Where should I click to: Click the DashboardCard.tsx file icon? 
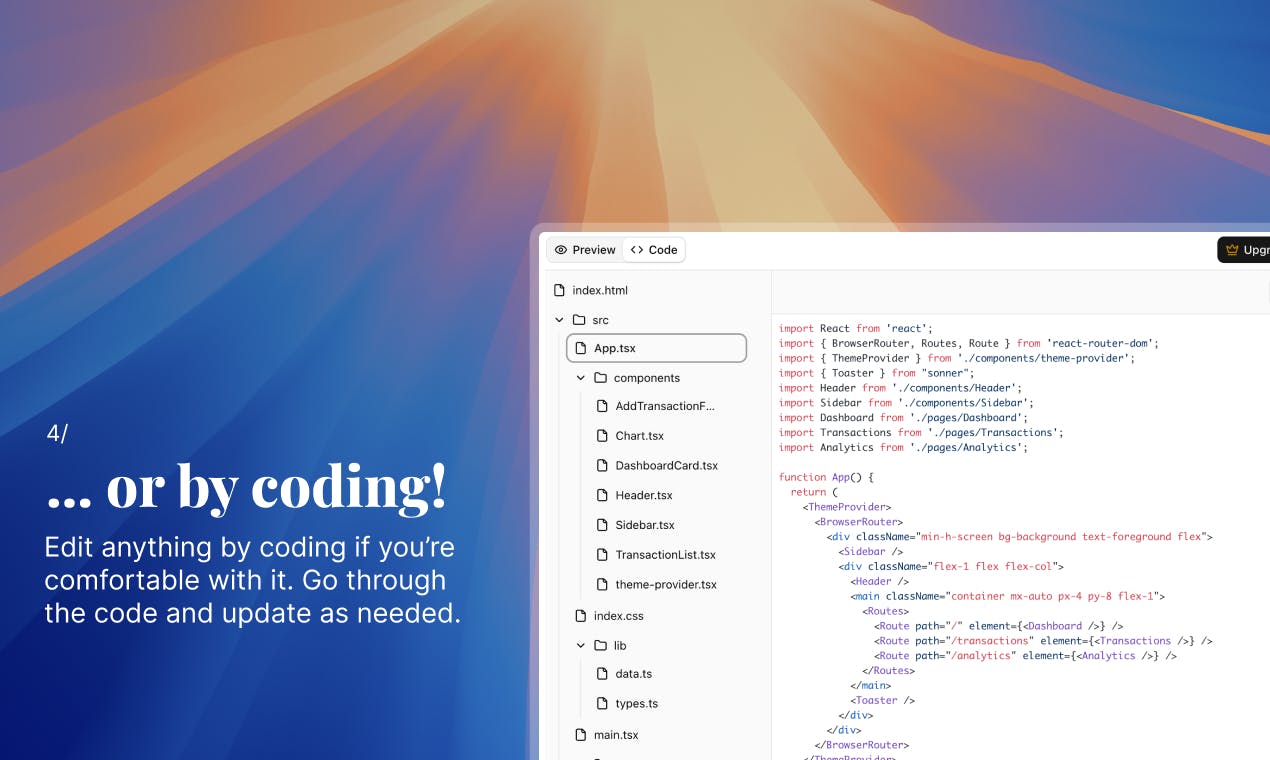tap(602, 466)
